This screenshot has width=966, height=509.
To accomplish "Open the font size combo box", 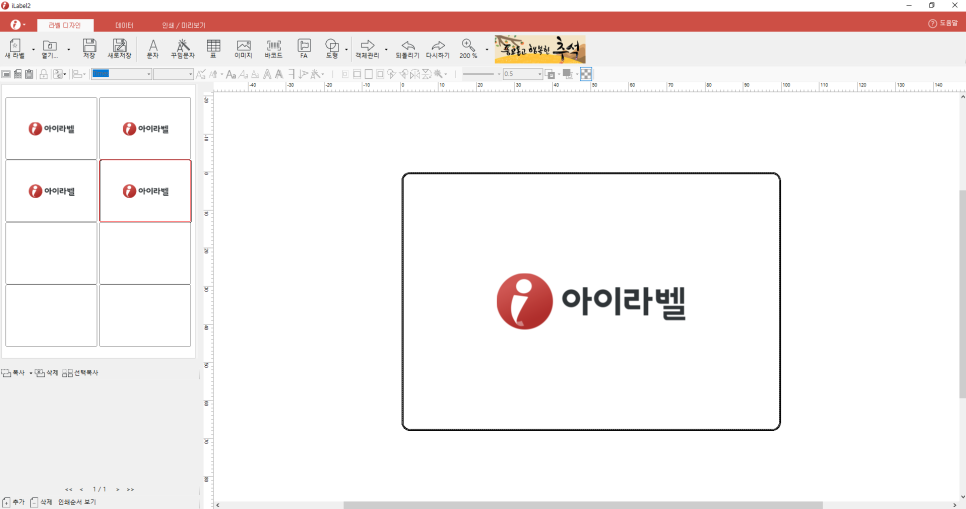I will tap(173, 74).
